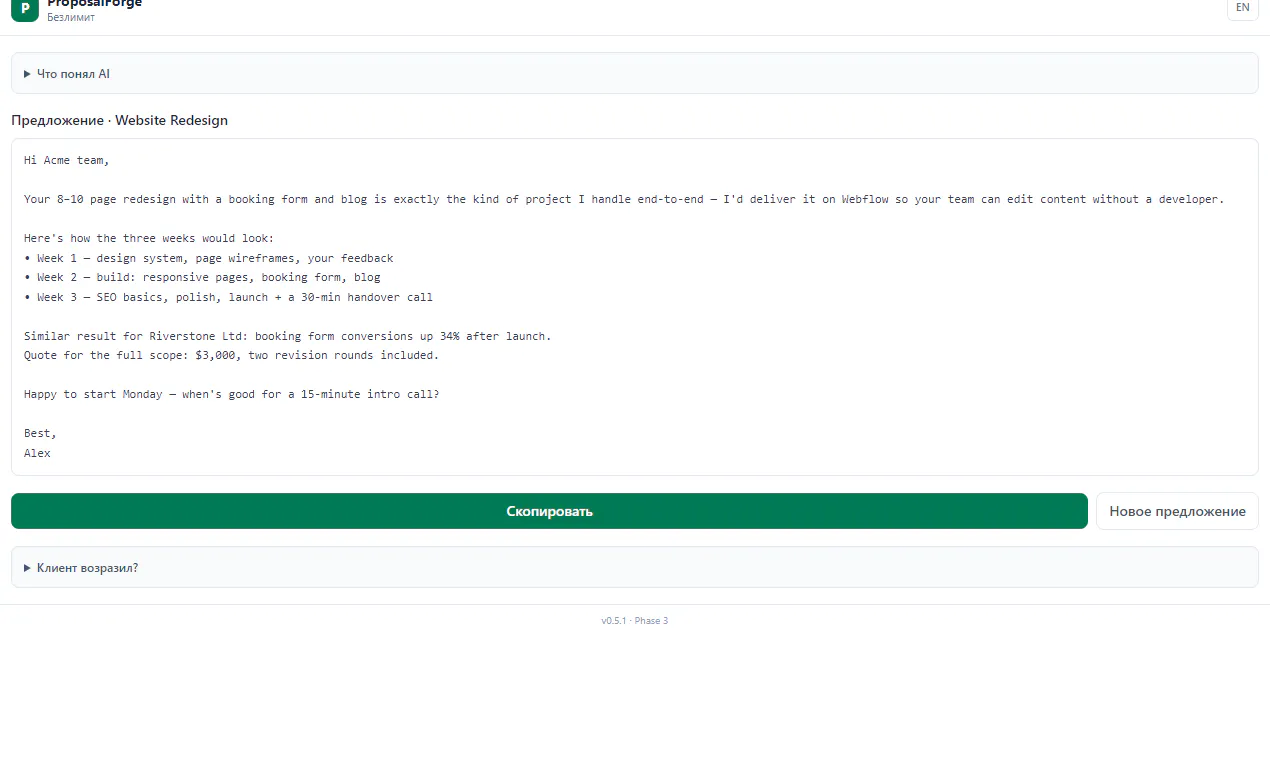This screenshot has width=1270, height=760.
Task: Click the 'v0.5.1 · Phase 3' footer text
Action: [x=635, y=621]
